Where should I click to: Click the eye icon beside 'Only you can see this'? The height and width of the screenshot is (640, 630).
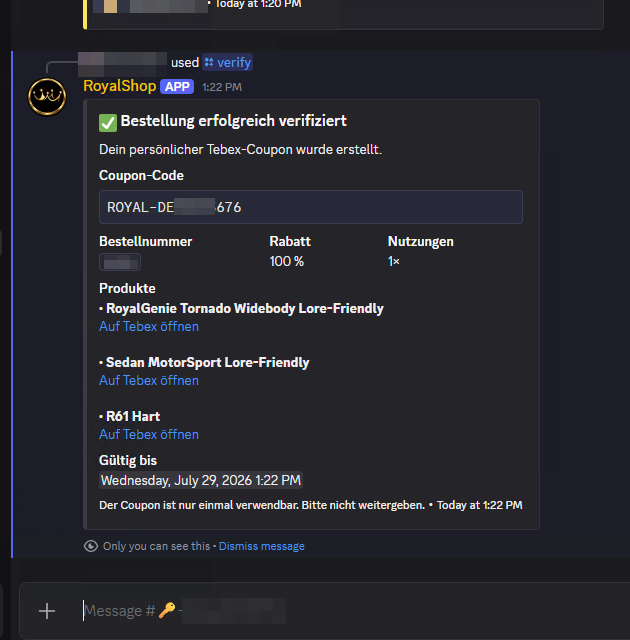(91, 546)
